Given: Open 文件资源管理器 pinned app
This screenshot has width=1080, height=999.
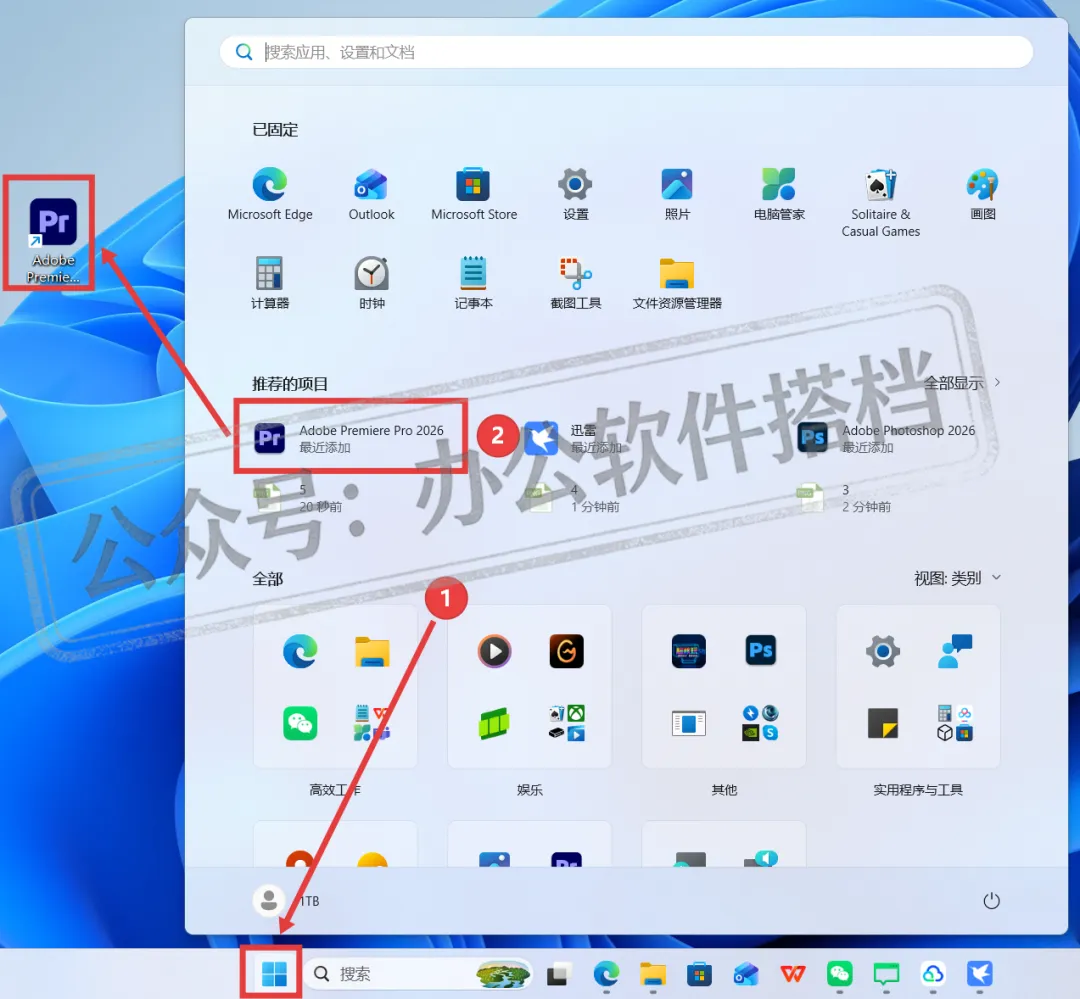Looking at the screenshot, I should pyautogui.click(x=677, y=282).
